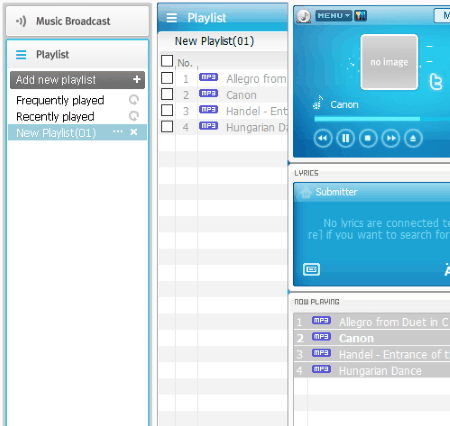Pause playback
This screenshot has height=426, width=450.
(x=345, y=138)
